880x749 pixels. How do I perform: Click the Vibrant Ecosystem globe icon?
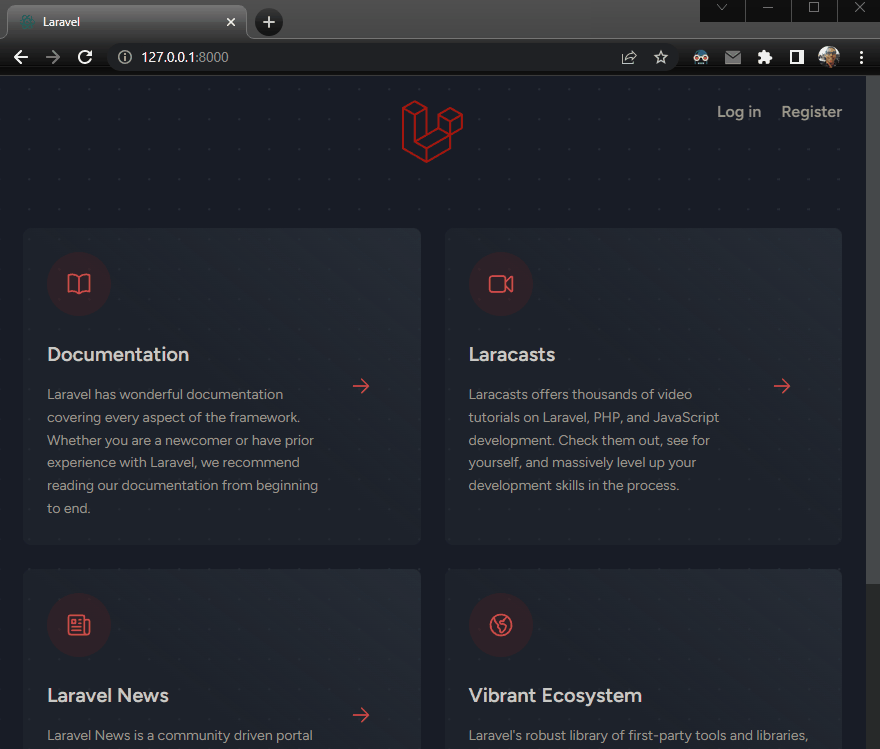click(501, 625)
